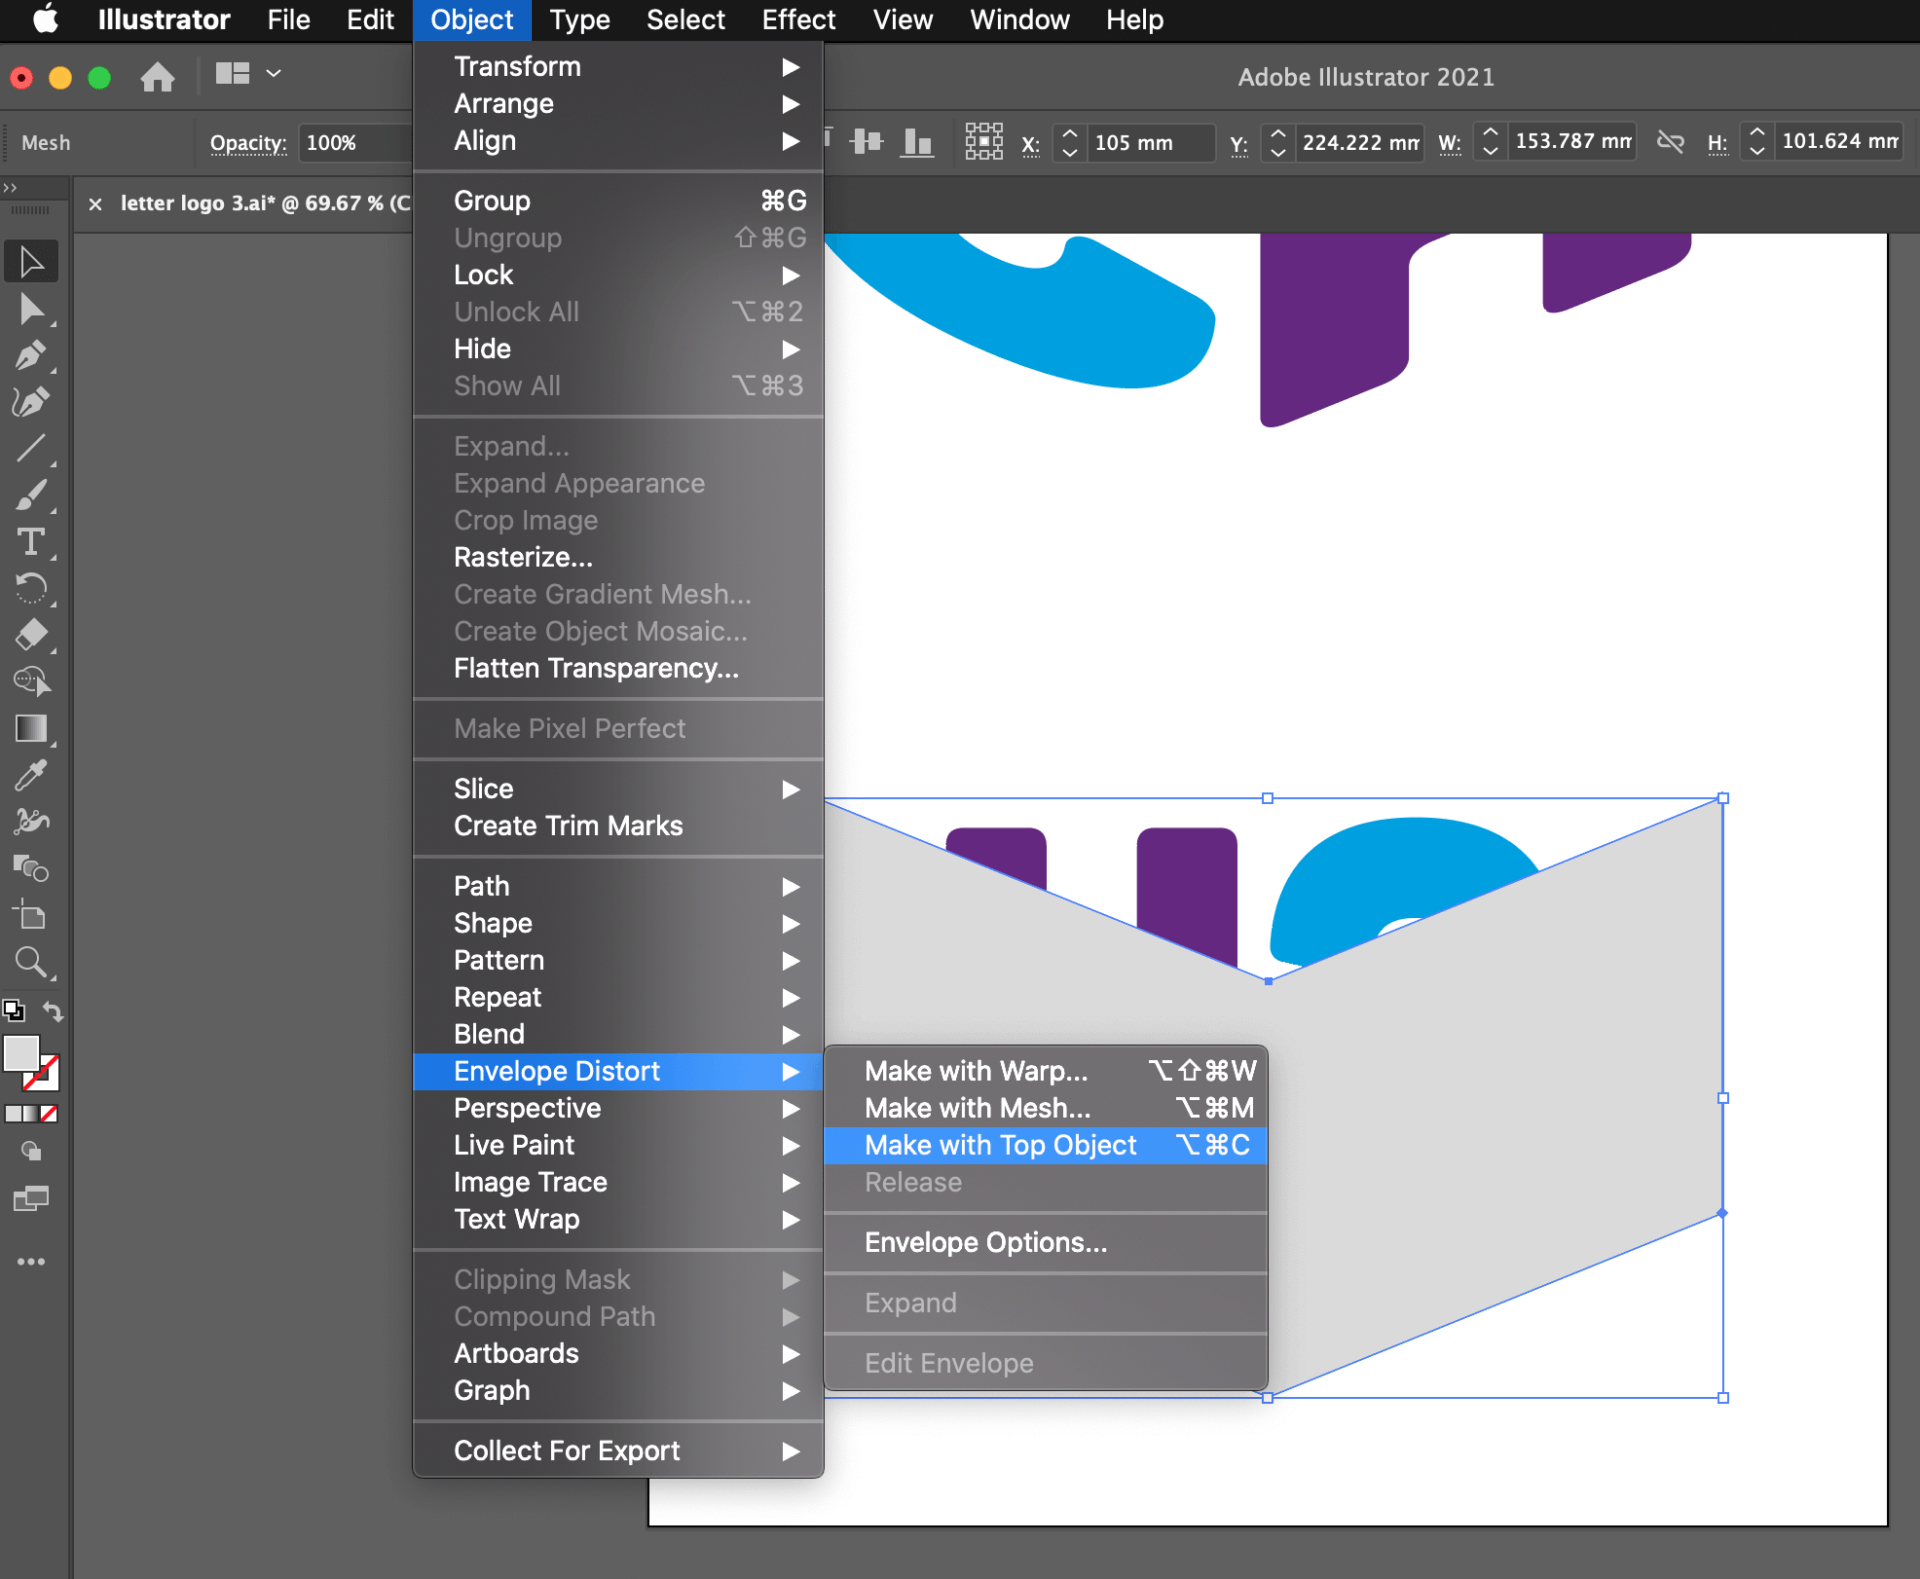The height and width of the screenshot is (1579, 1920).
Task: Select the Zoom tool
Action: point(31,962)
